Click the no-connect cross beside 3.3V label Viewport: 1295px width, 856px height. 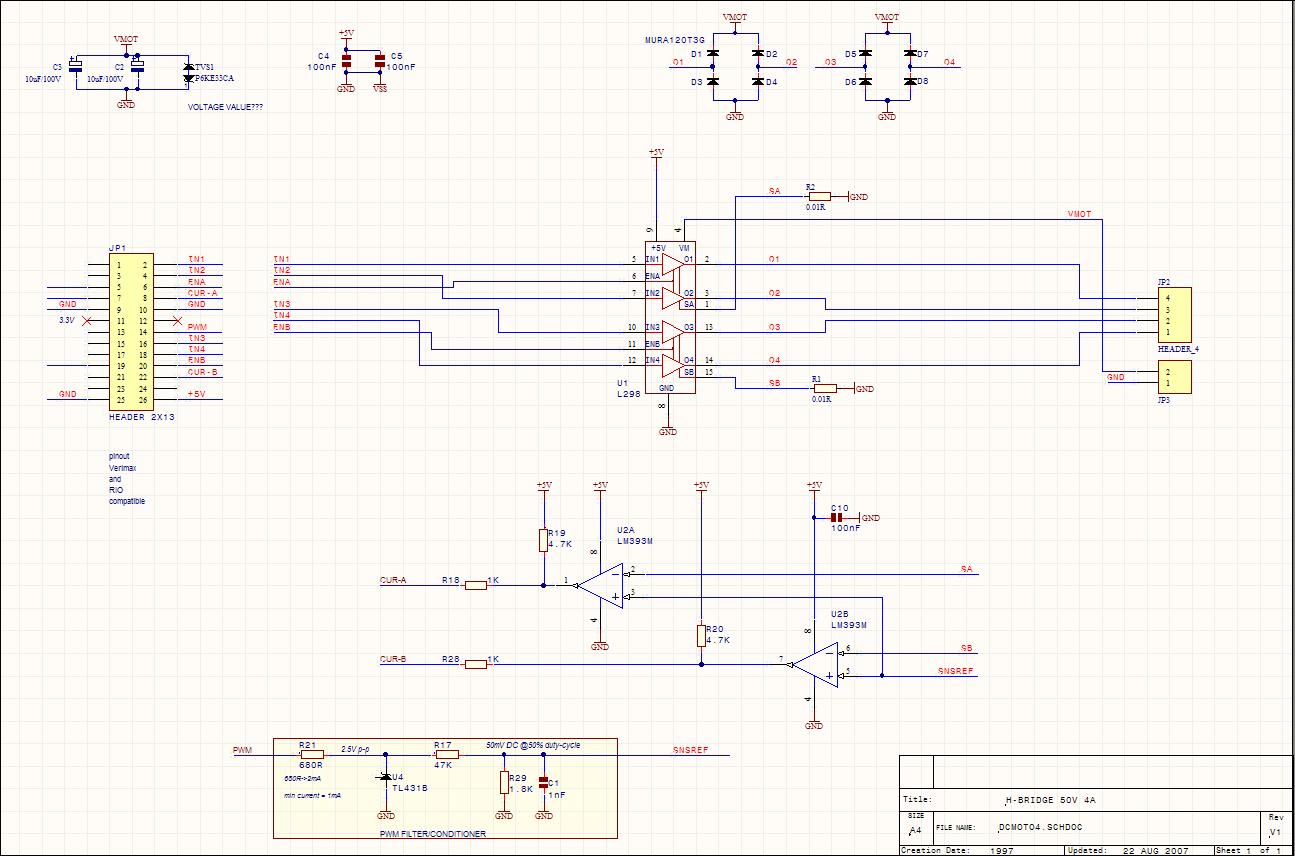coord(87,320)
